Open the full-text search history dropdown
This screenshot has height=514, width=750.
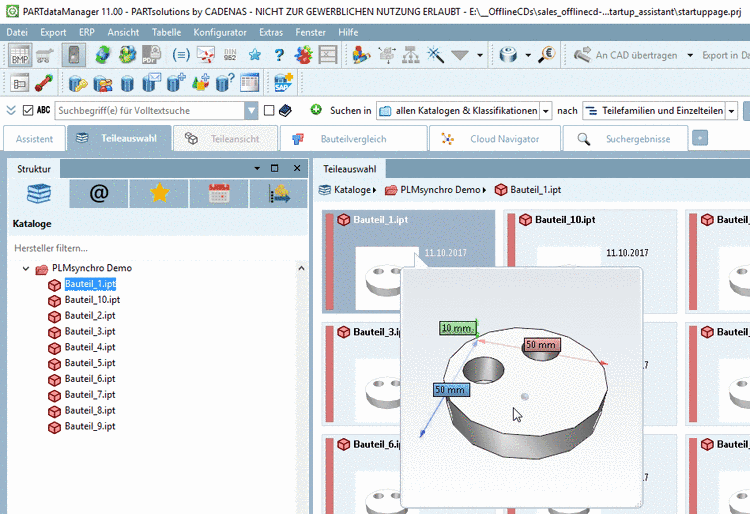[x=251, y=110]
